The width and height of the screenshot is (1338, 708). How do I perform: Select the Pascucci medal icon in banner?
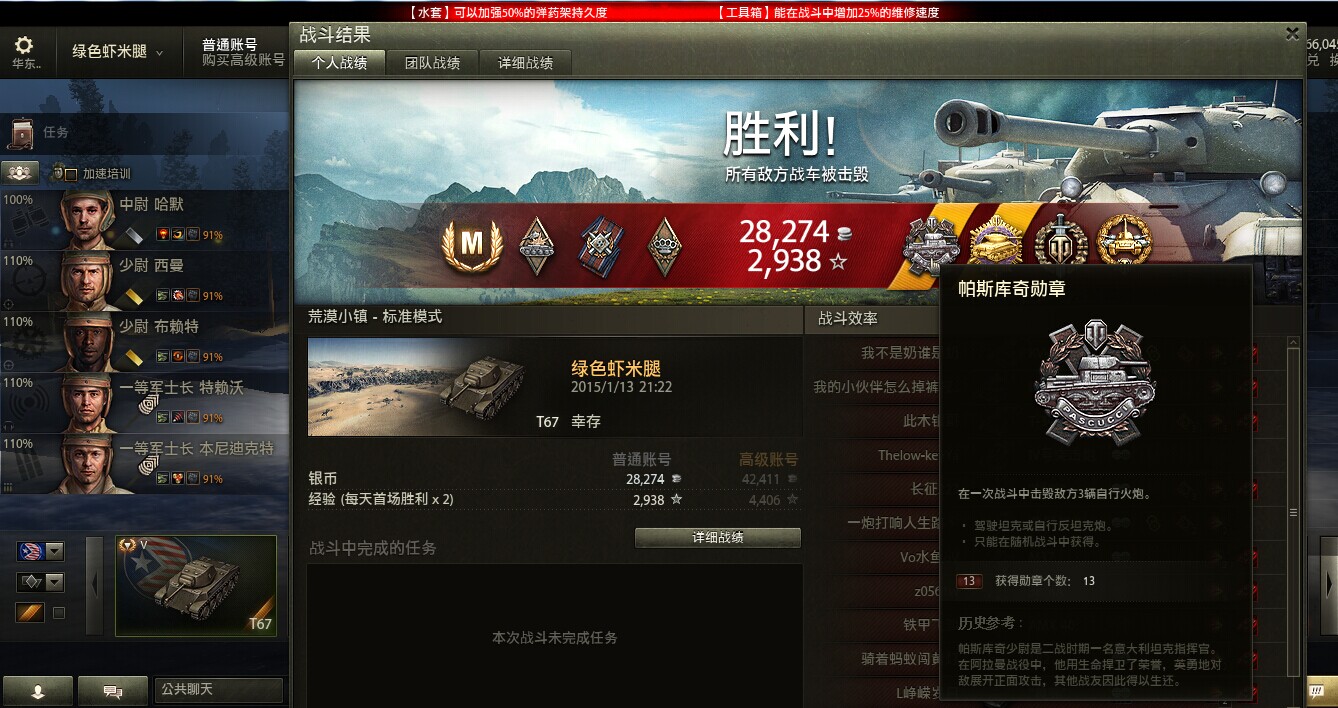[931, 245]
